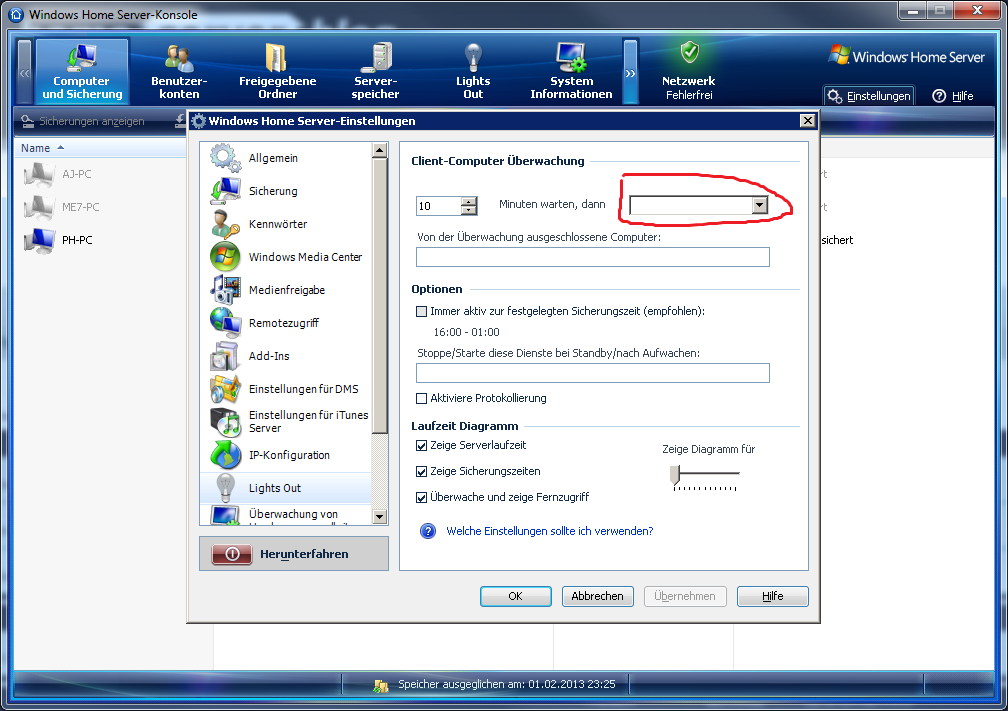Open the System Informationen monitor icon
Screen dimensions: 1008x711
571,58
